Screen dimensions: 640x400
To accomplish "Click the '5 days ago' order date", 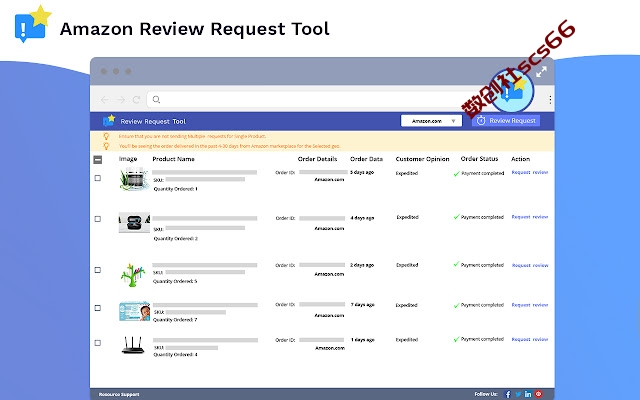I will tap(362, 172).
